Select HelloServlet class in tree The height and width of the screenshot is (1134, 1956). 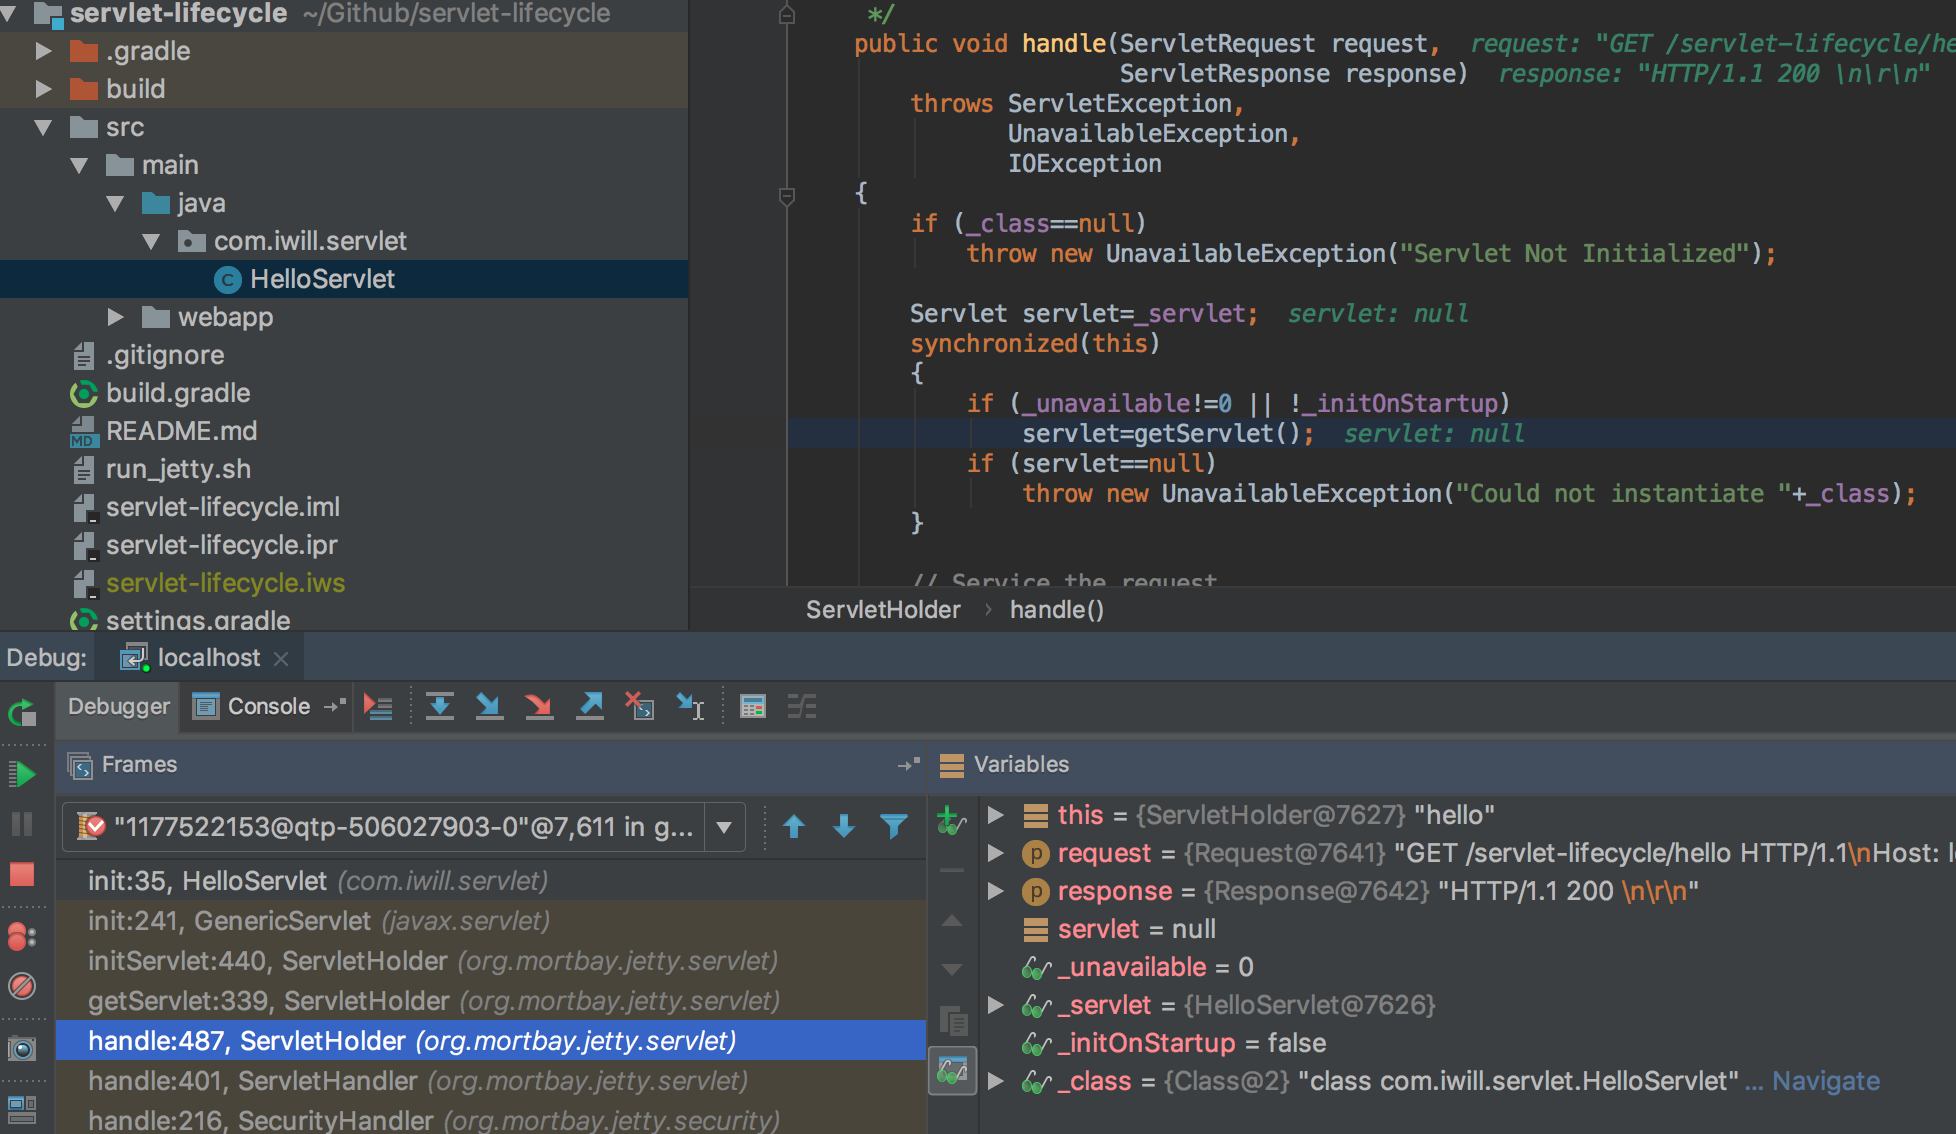[x=344, y=279]
